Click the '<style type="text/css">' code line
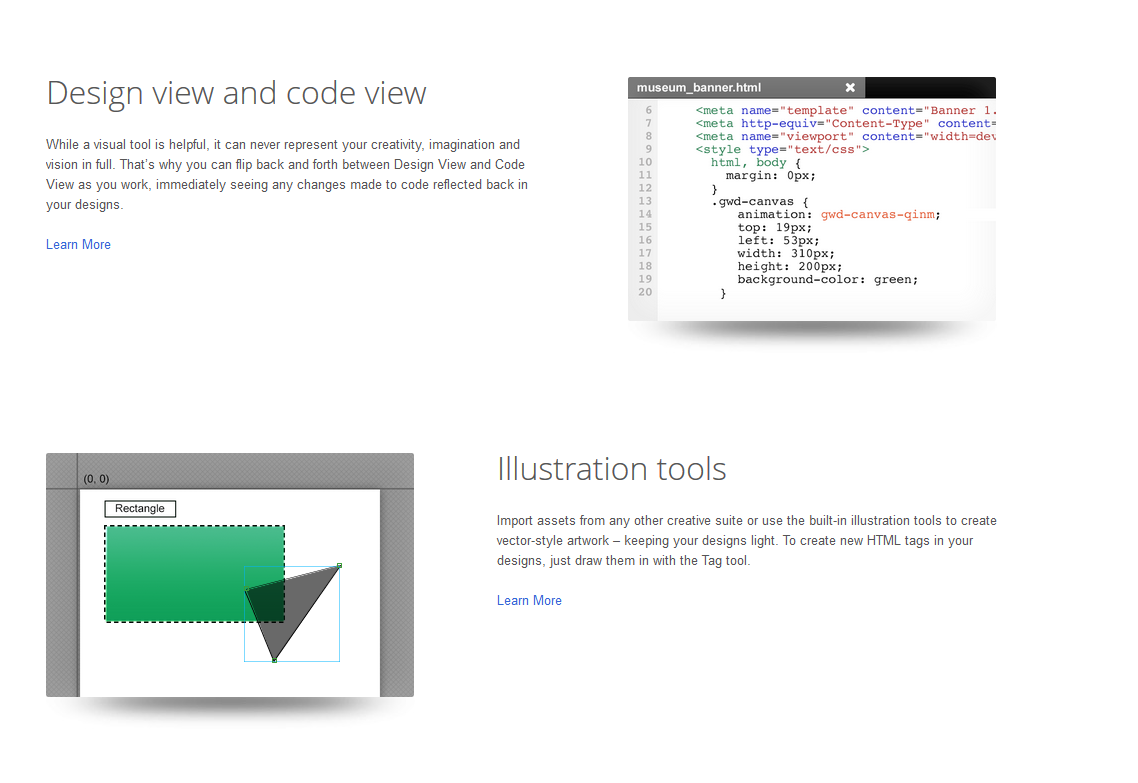Image resolution: width=1138 pixels, height=783 pixels. [x=782, y=149]
